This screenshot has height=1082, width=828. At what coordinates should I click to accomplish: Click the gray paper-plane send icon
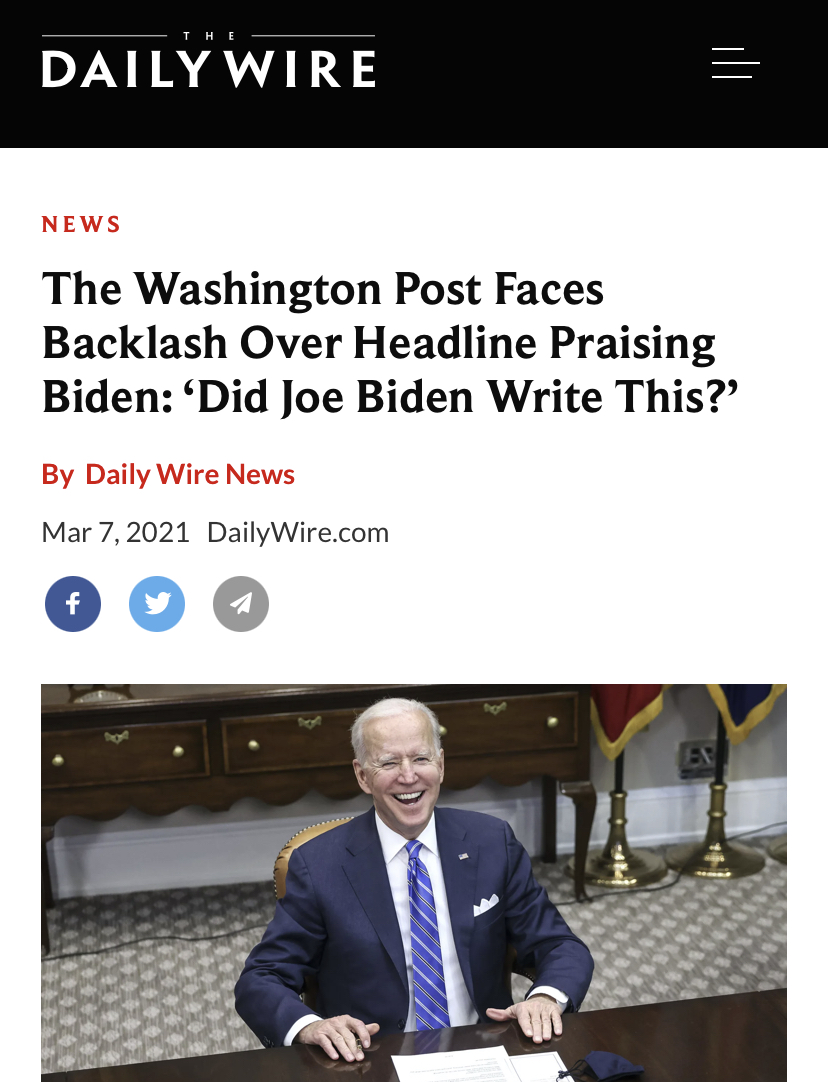point(241,604)
